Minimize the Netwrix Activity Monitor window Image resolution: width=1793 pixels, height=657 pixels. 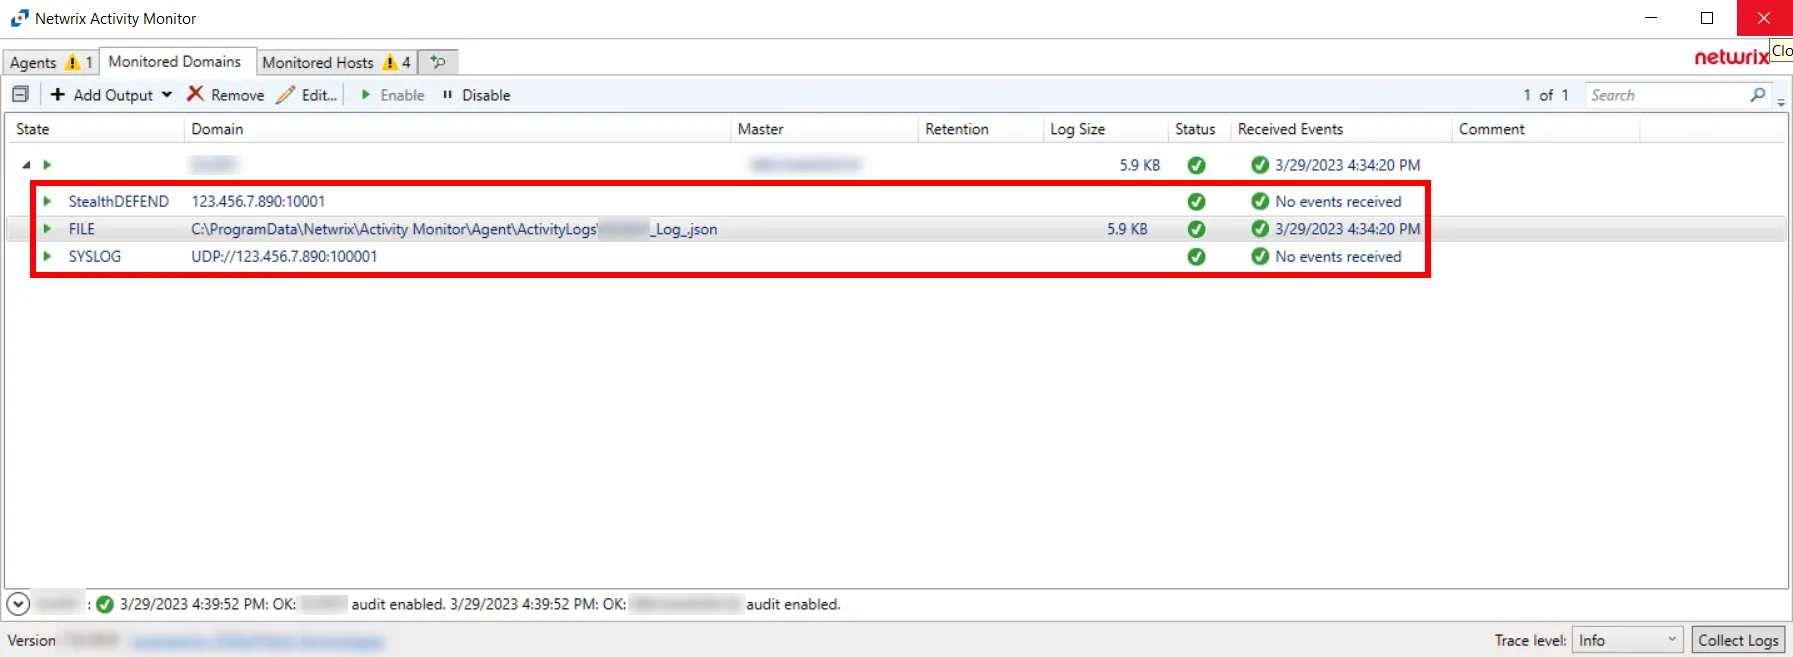(x=1651, y=18)
